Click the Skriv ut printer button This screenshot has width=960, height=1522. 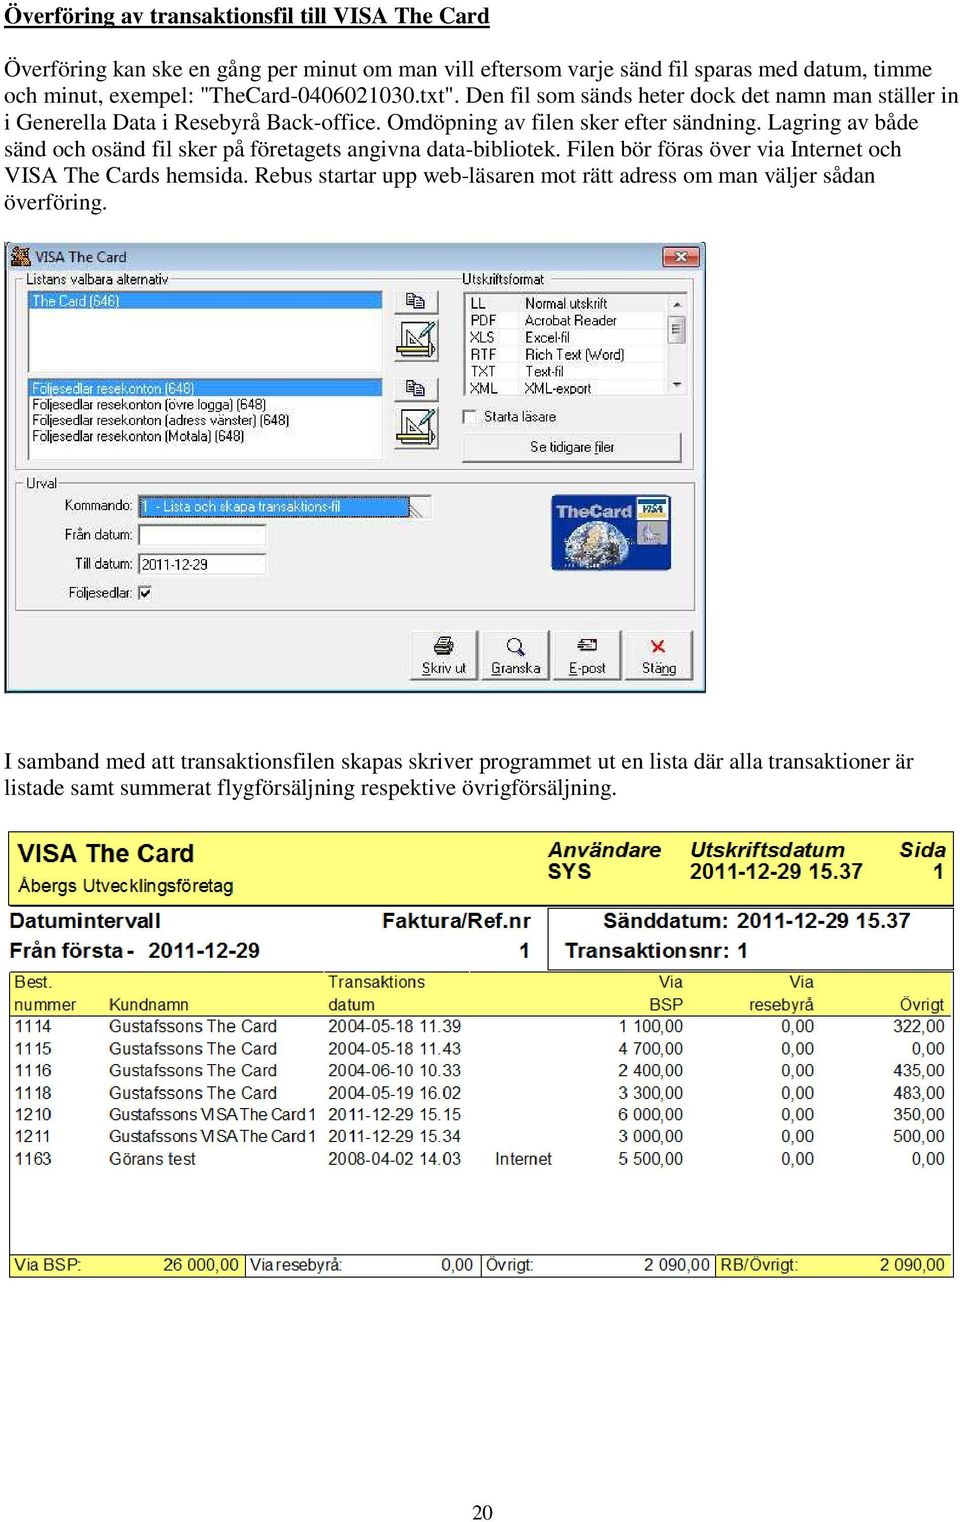coord(444,655)
